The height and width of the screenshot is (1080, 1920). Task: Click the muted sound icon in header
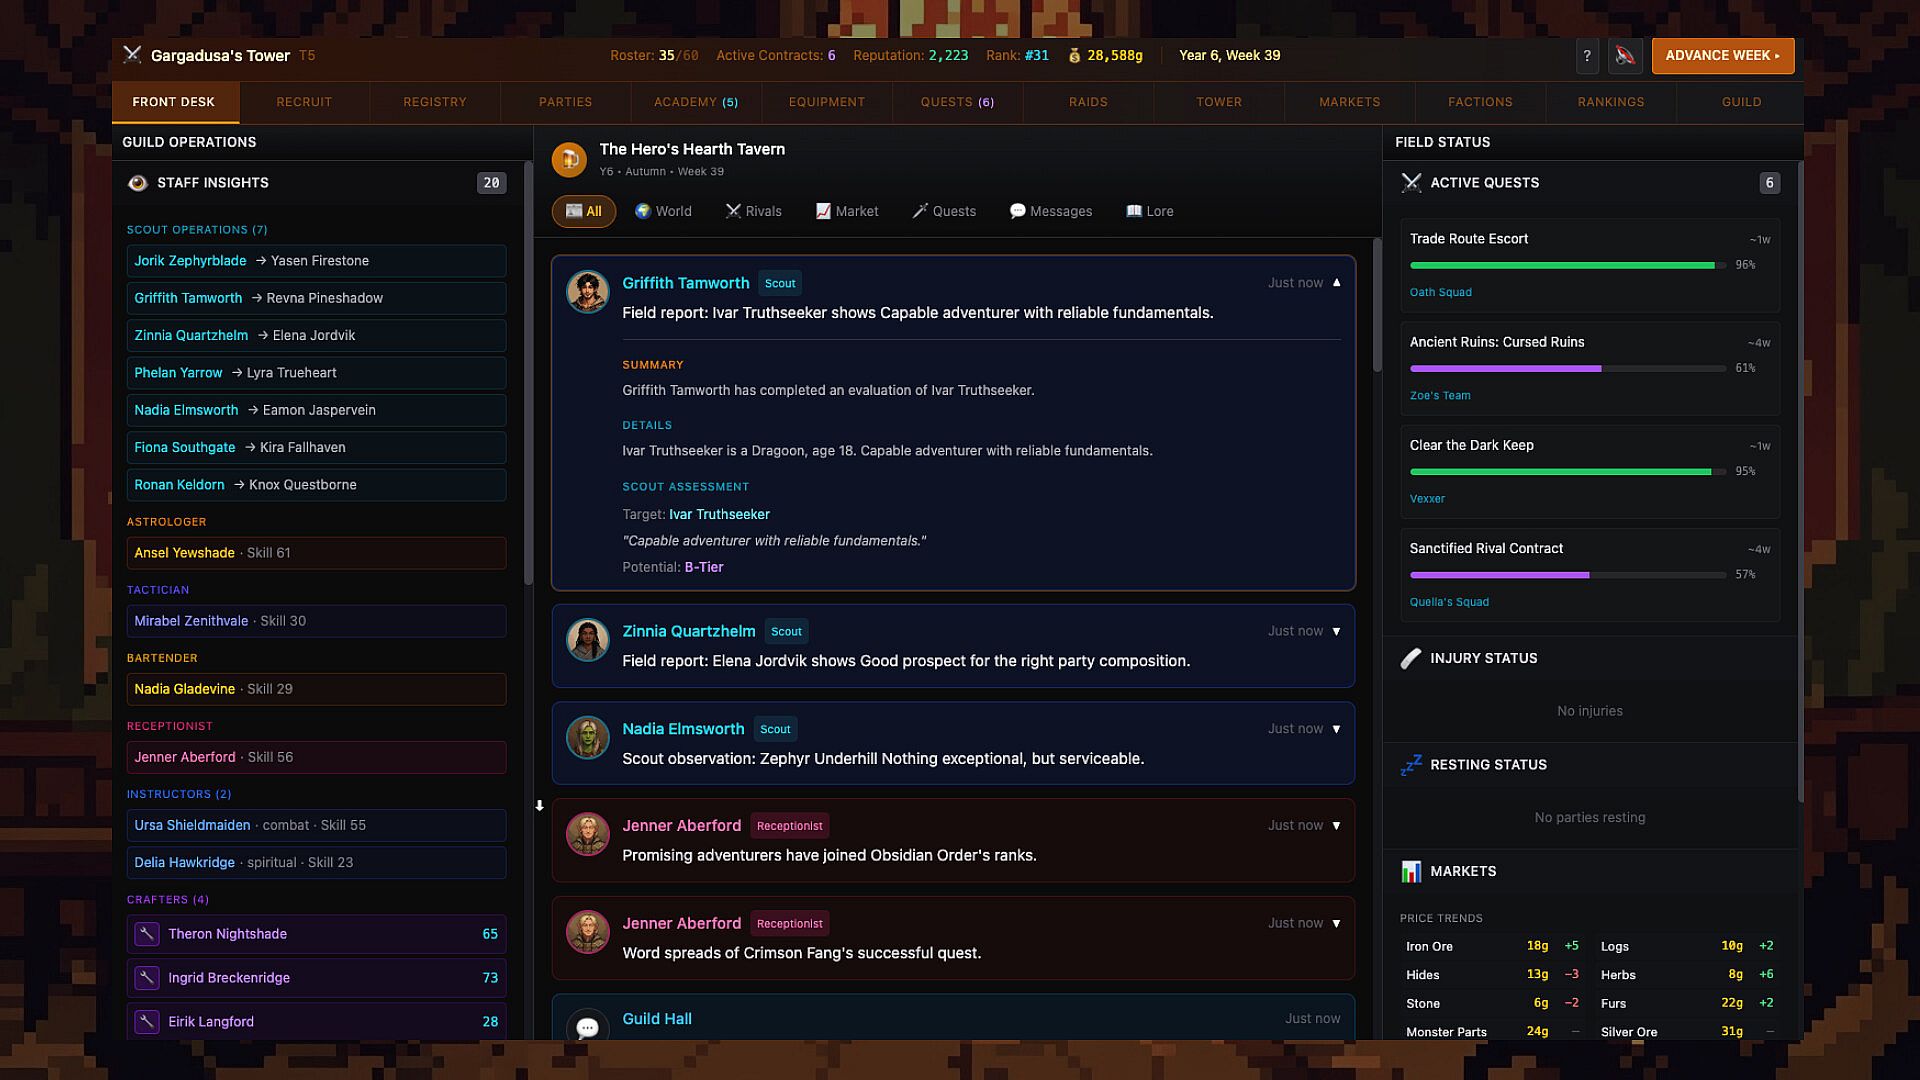[1625, 56]
